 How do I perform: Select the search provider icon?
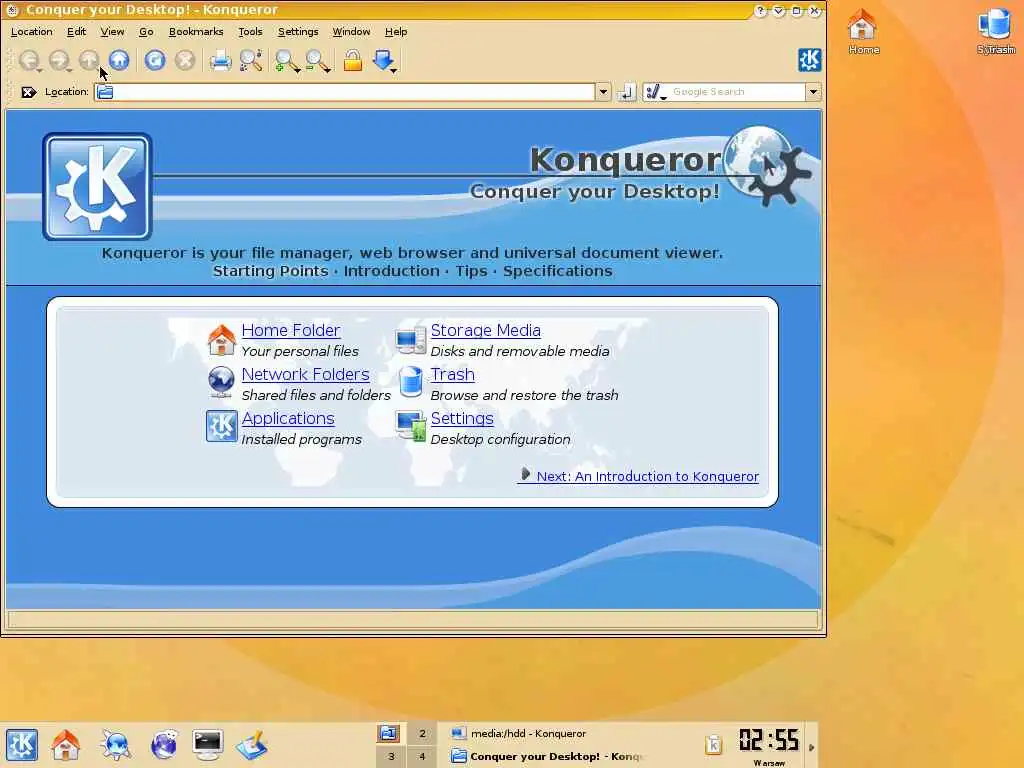click(655, 92)
